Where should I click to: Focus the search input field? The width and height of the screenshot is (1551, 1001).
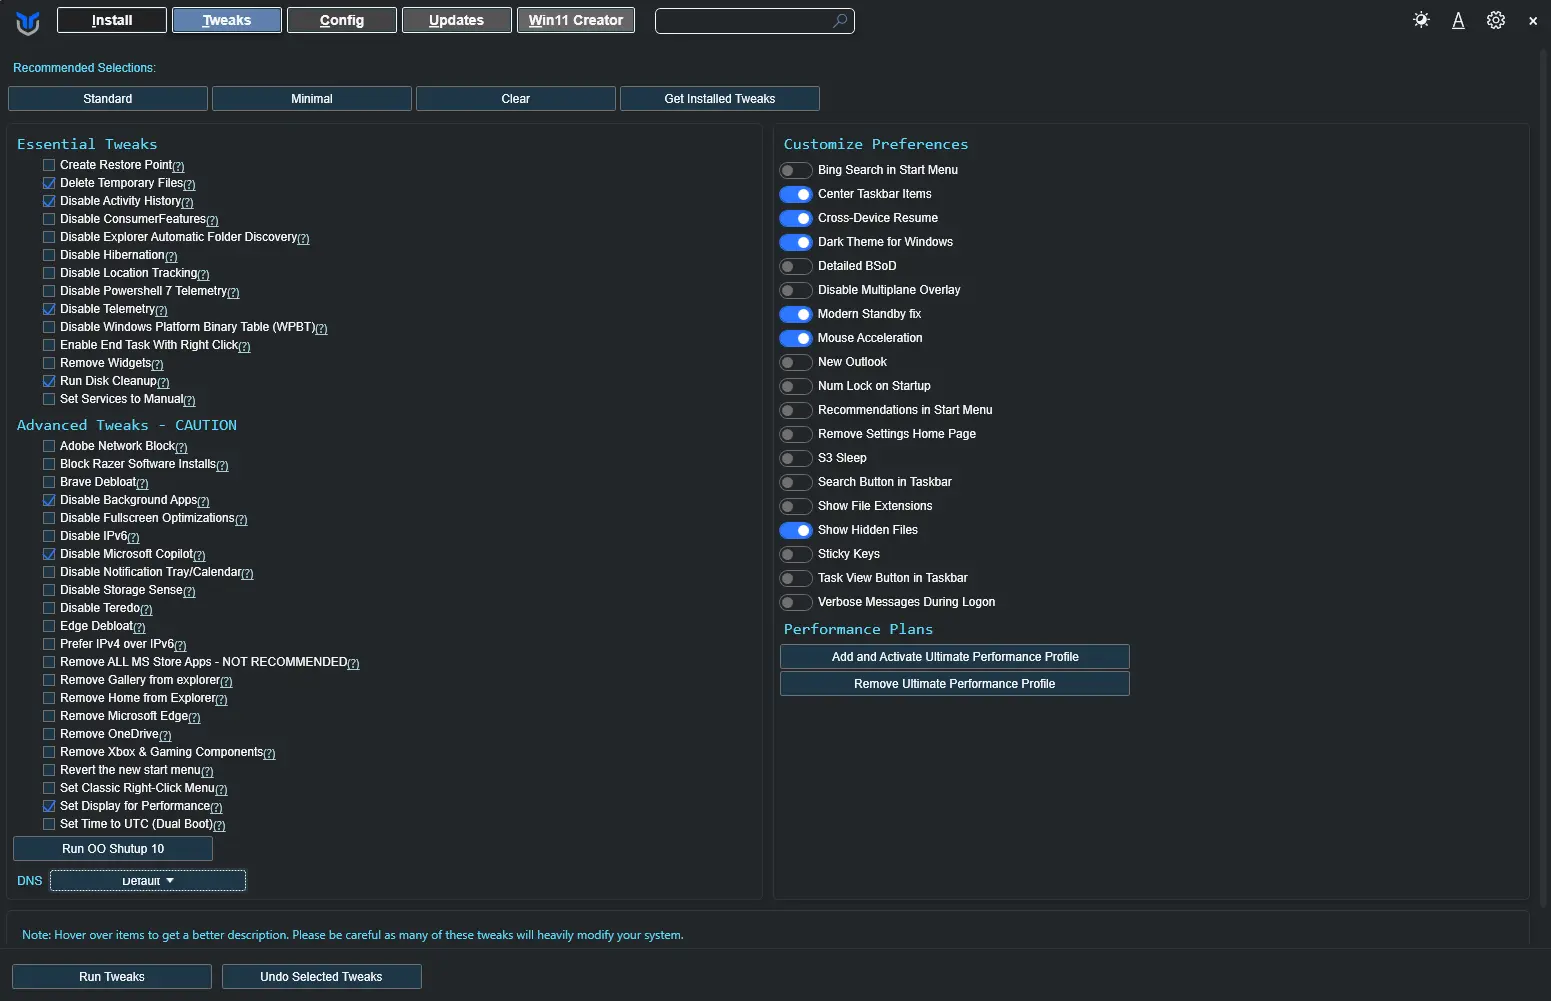coord(742,20)
